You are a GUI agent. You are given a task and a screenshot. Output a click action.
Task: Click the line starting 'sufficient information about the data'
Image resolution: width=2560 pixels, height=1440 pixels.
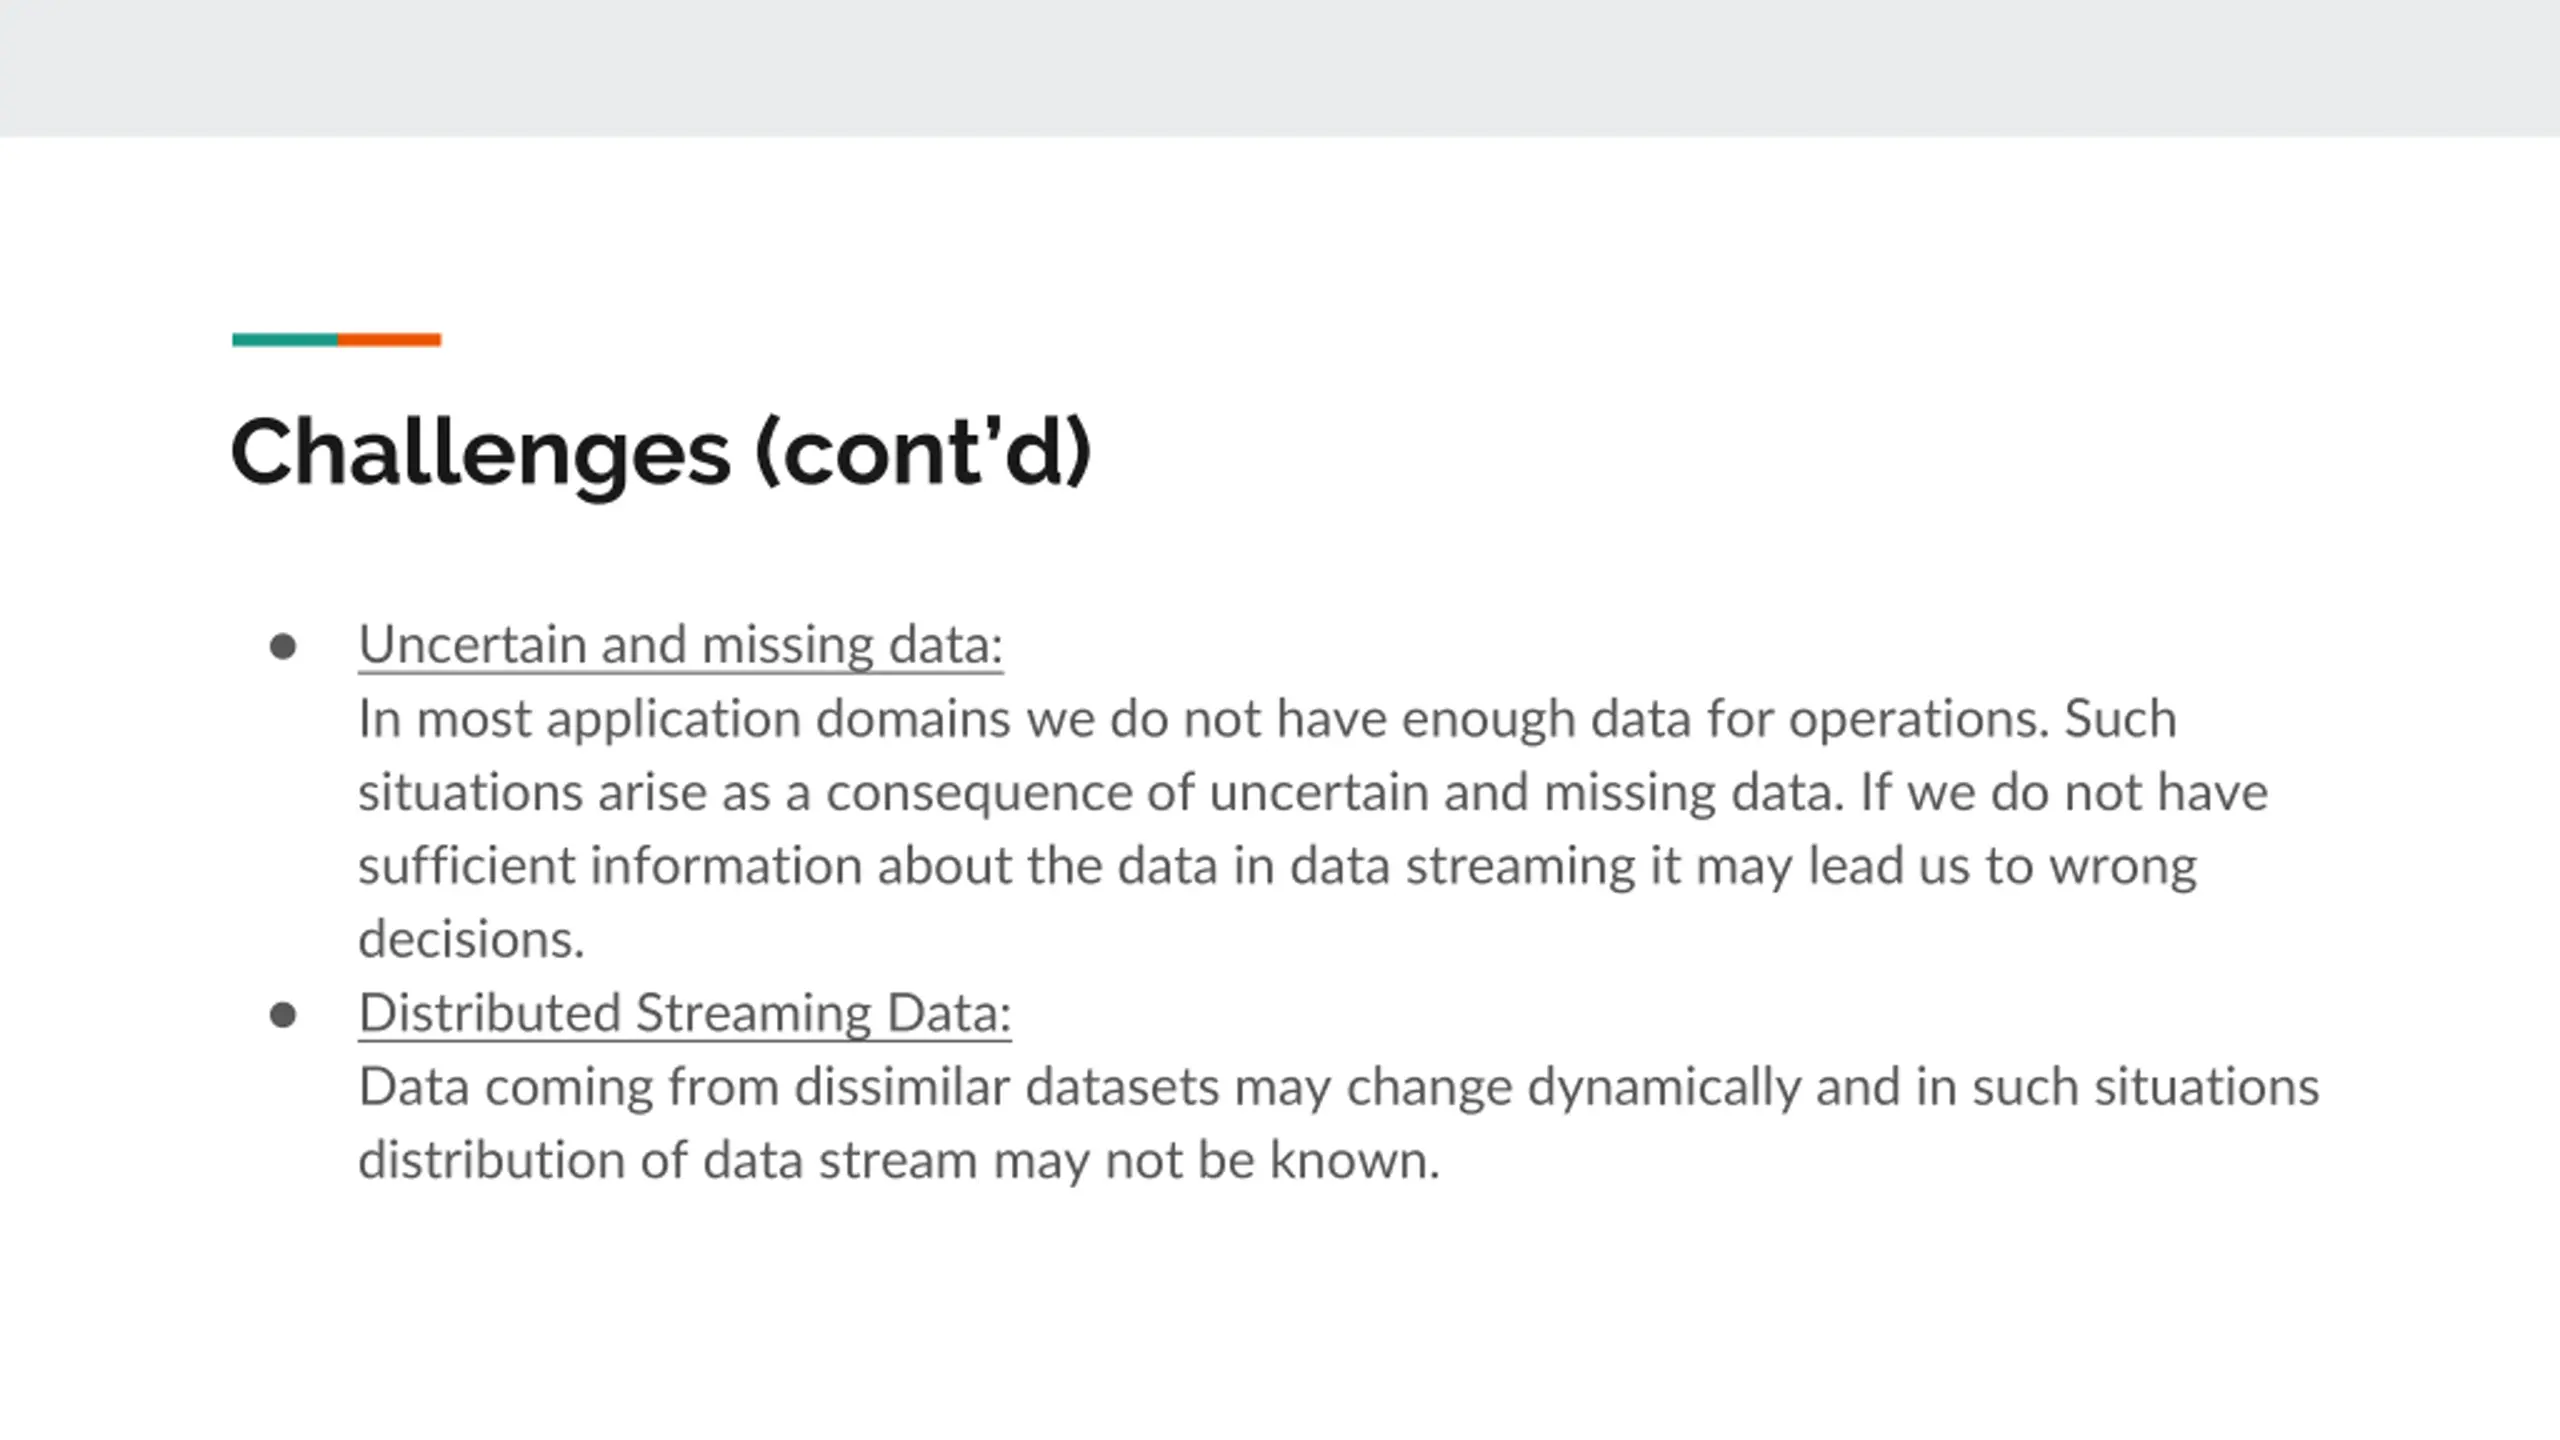tap(1277, 867)
